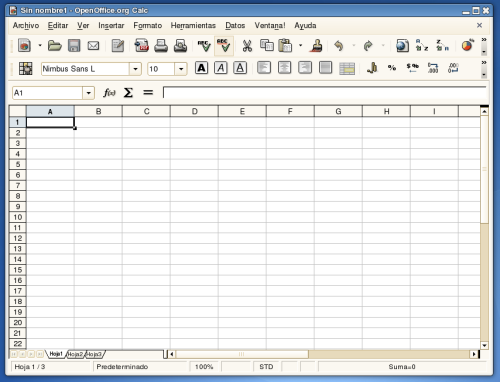Add decimal place icon

pyautogui.click(x=433, y=68)
